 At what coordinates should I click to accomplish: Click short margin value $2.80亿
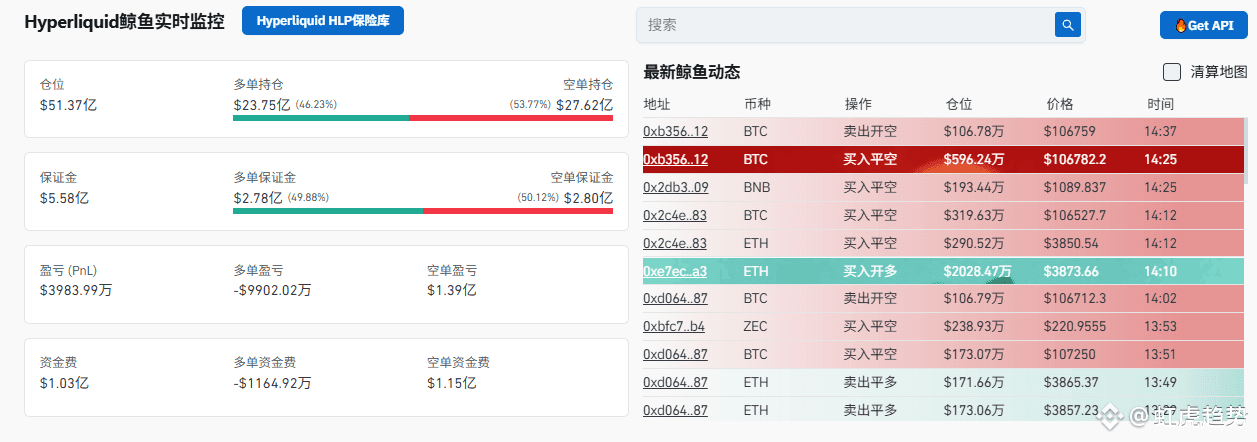[588, 198]
